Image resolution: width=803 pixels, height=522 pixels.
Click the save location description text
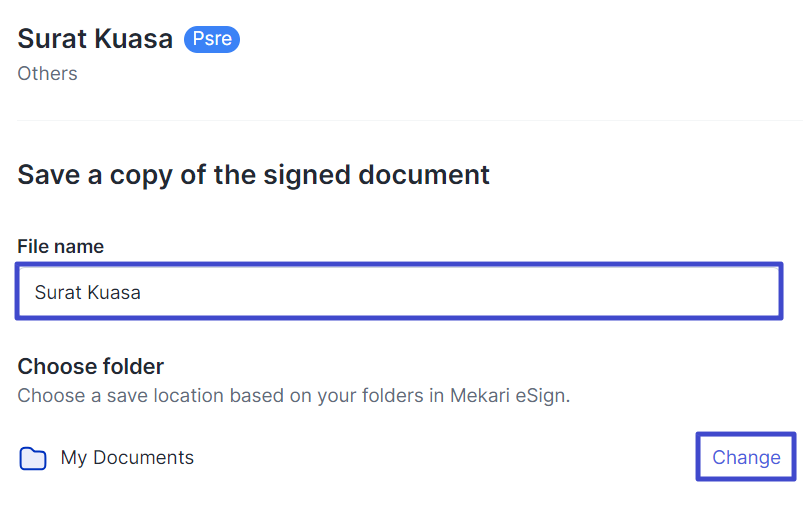[x=293, y=395]
